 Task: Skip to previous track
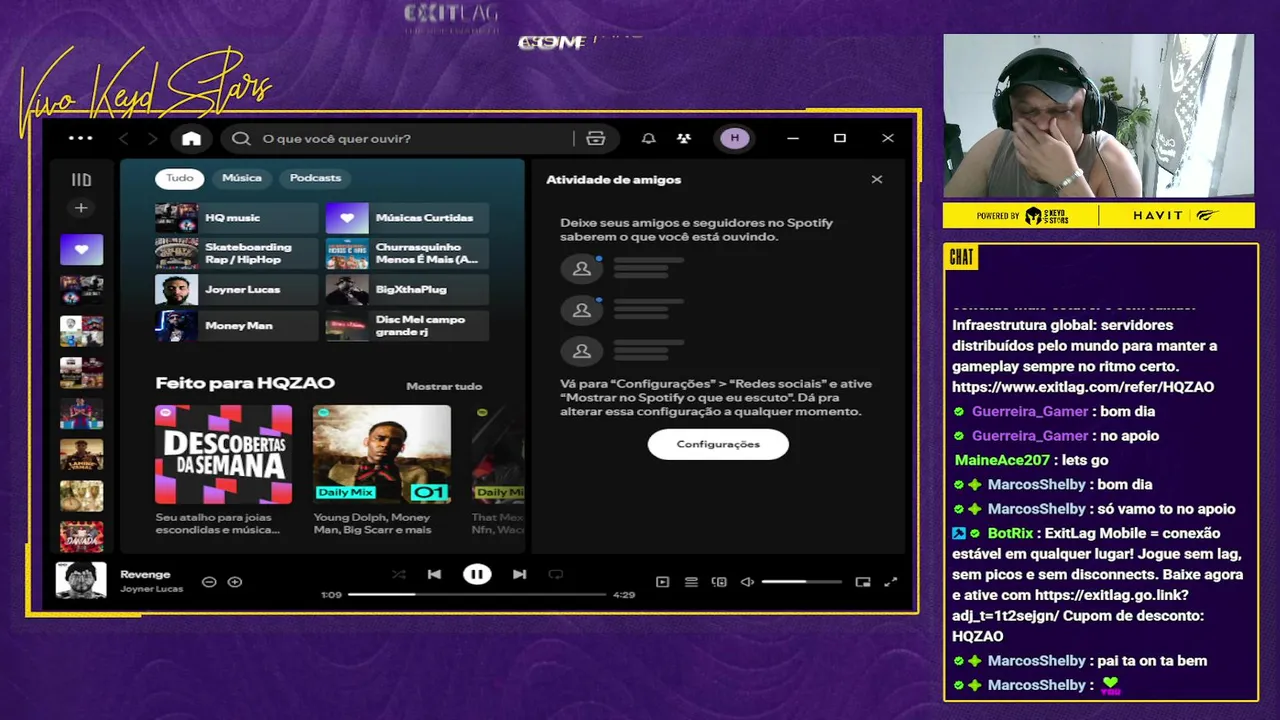coord(434,574)
